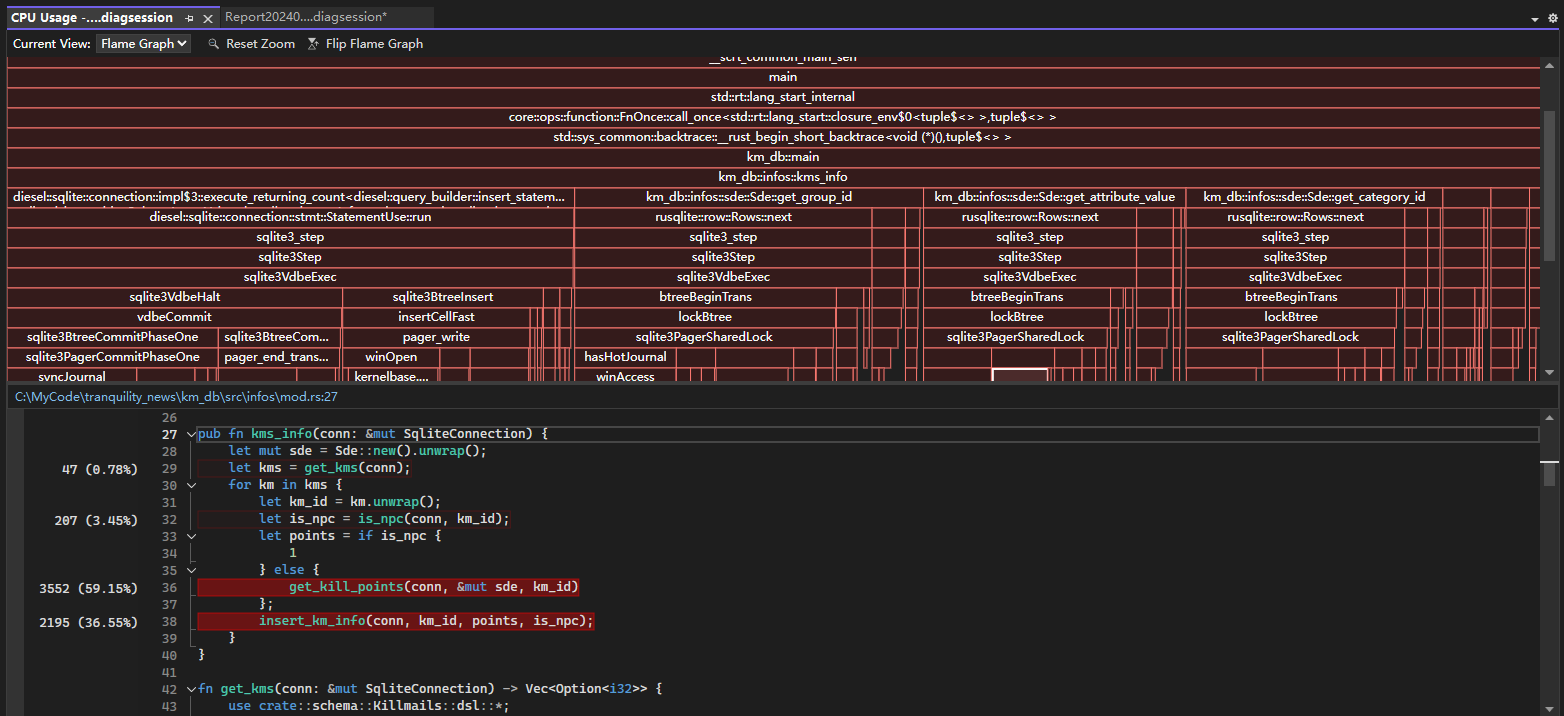Open the document tab list dropdown arrow
This screenshot has height=716, width=1564.
pos(1536,19)
